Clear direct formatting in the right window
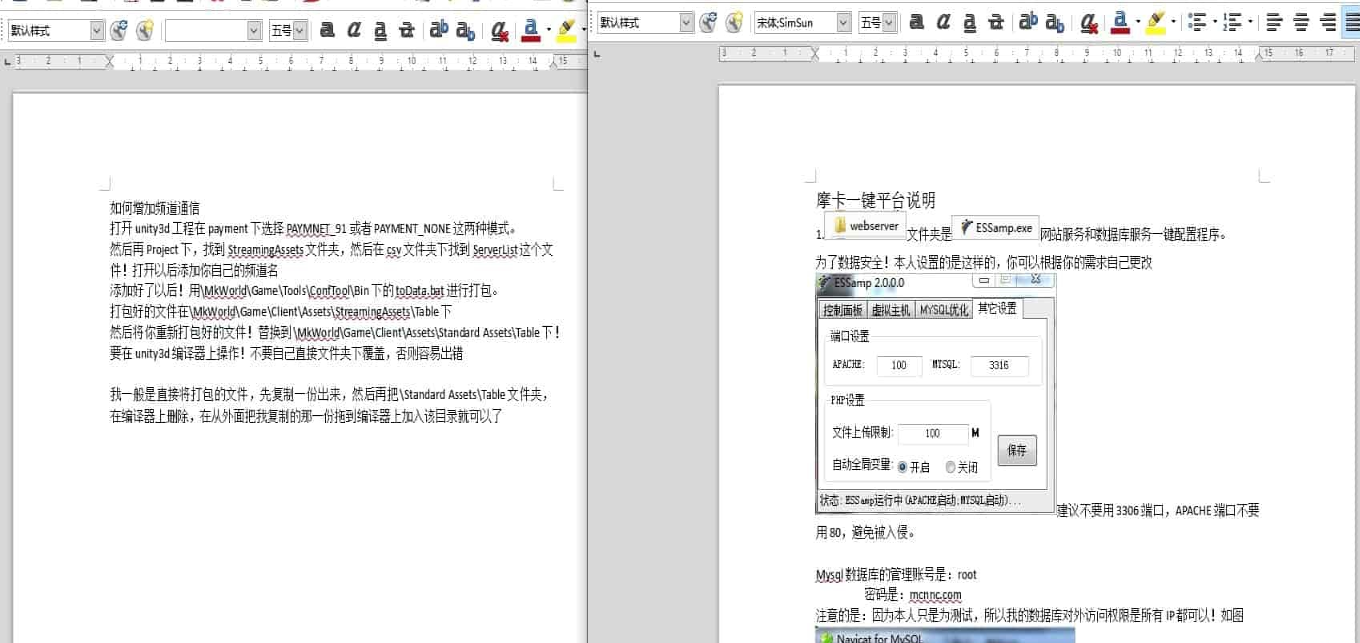Screen dimensions: 1360x643 click(x=1089, y=21)
